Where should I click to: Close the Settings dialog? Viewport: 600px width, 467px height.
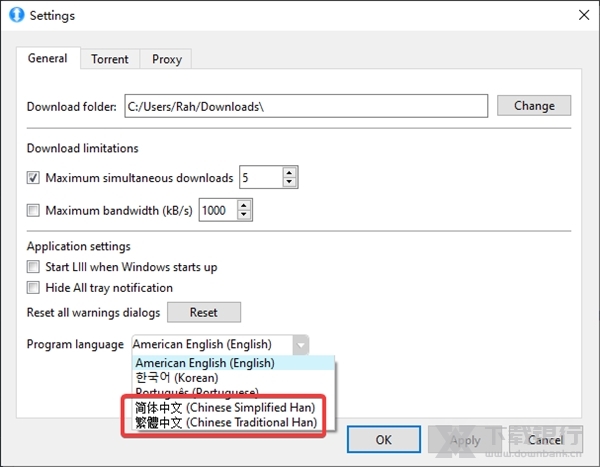584,15
